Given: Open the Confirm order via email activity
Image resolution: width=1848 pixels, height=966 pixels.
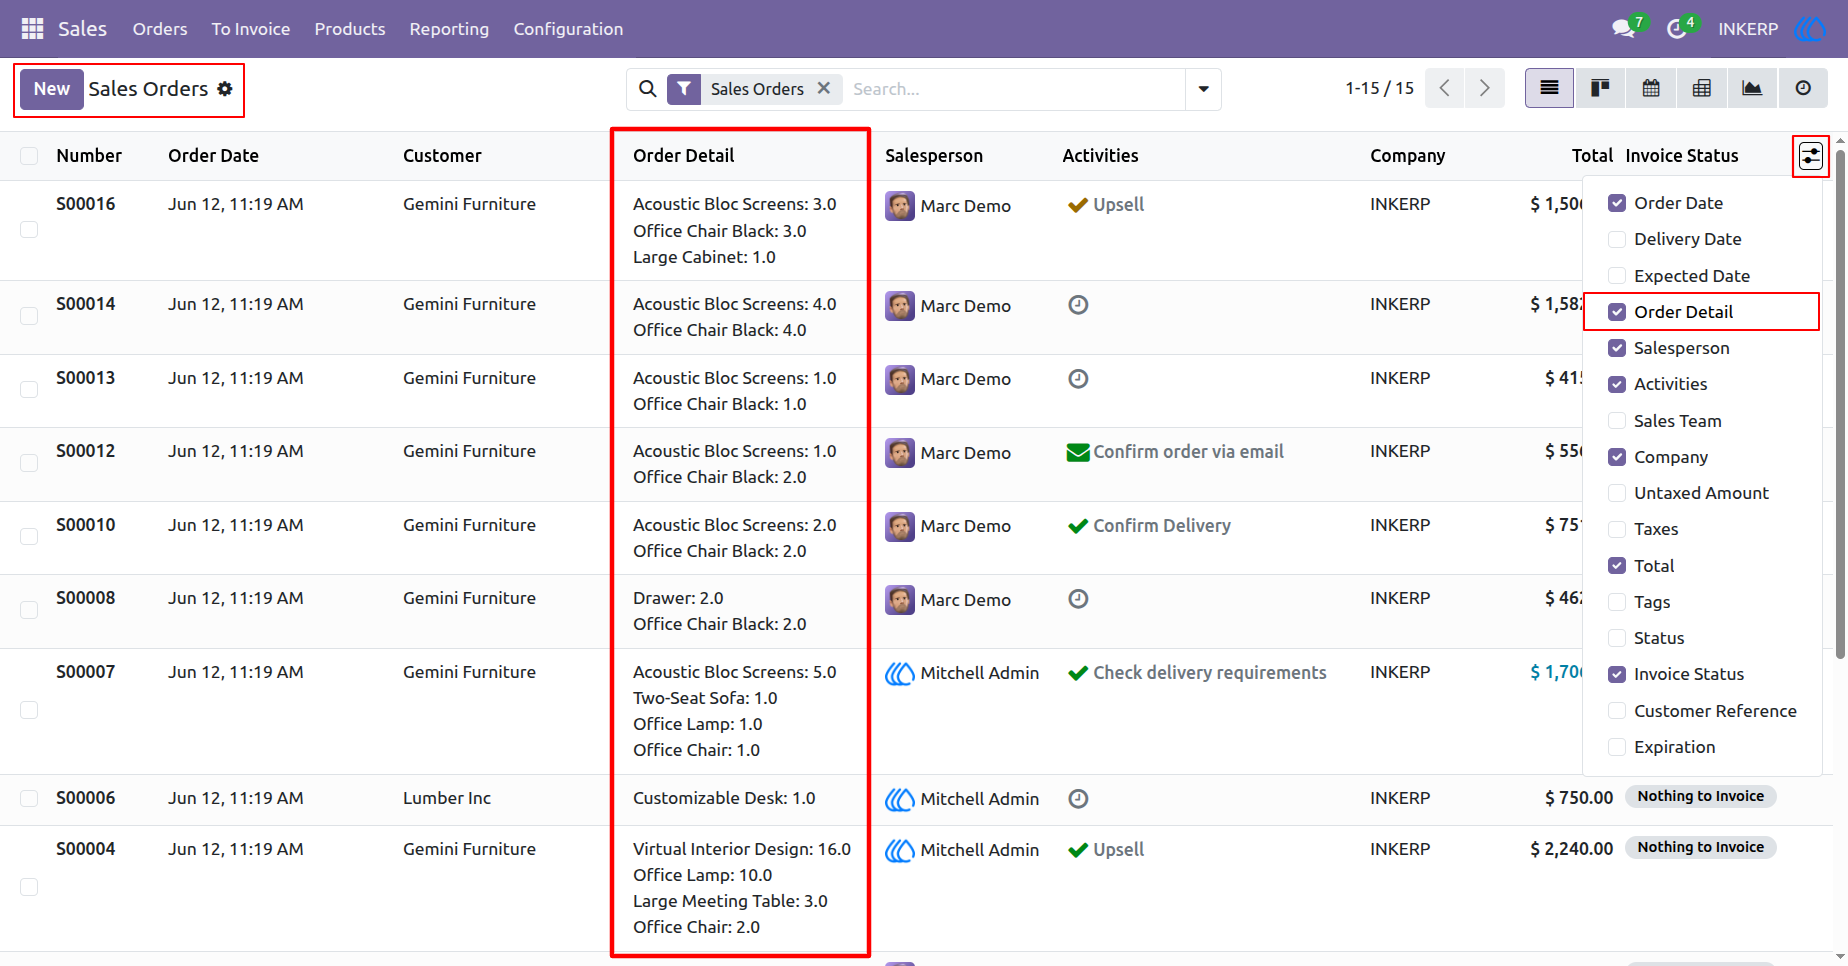Looking at the screenshot, I should [1176, 452].
